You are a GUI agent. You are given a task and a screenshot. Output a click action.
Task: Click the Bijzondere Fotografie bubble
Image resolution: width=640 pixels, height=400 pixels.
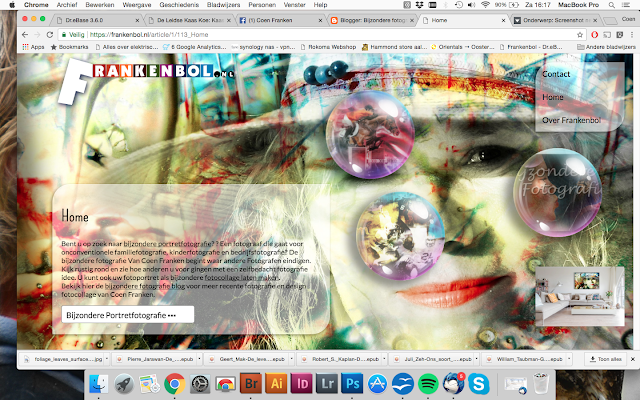click(557, 192)
